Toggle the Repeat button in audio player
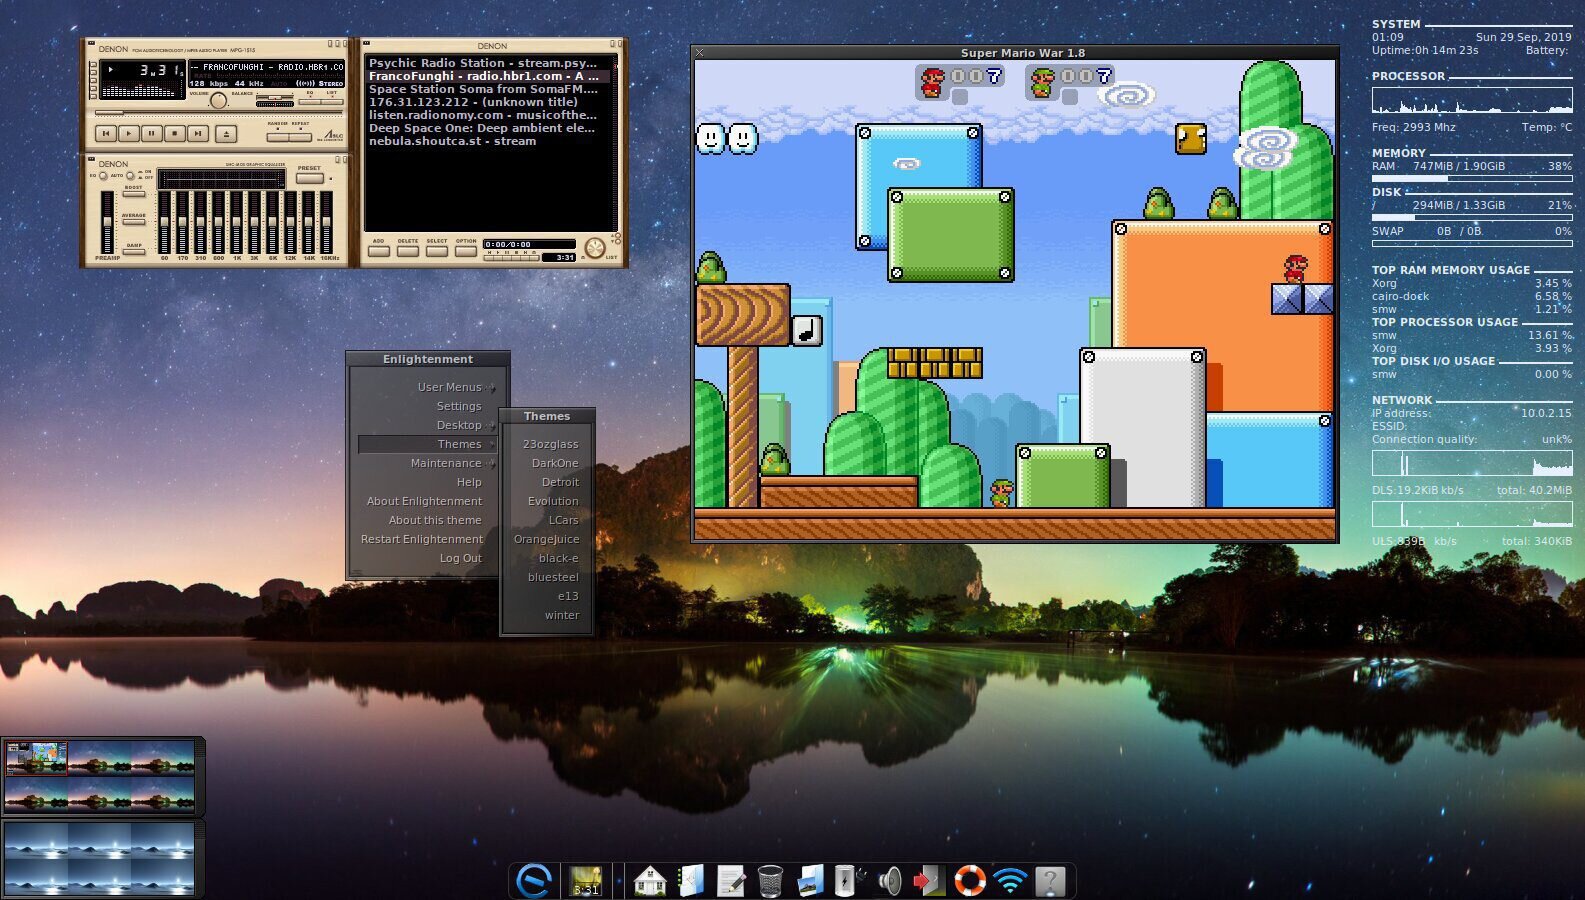The height and width of the screenshot is (900, 1585). pyautogui.click(x=300, y=137)
